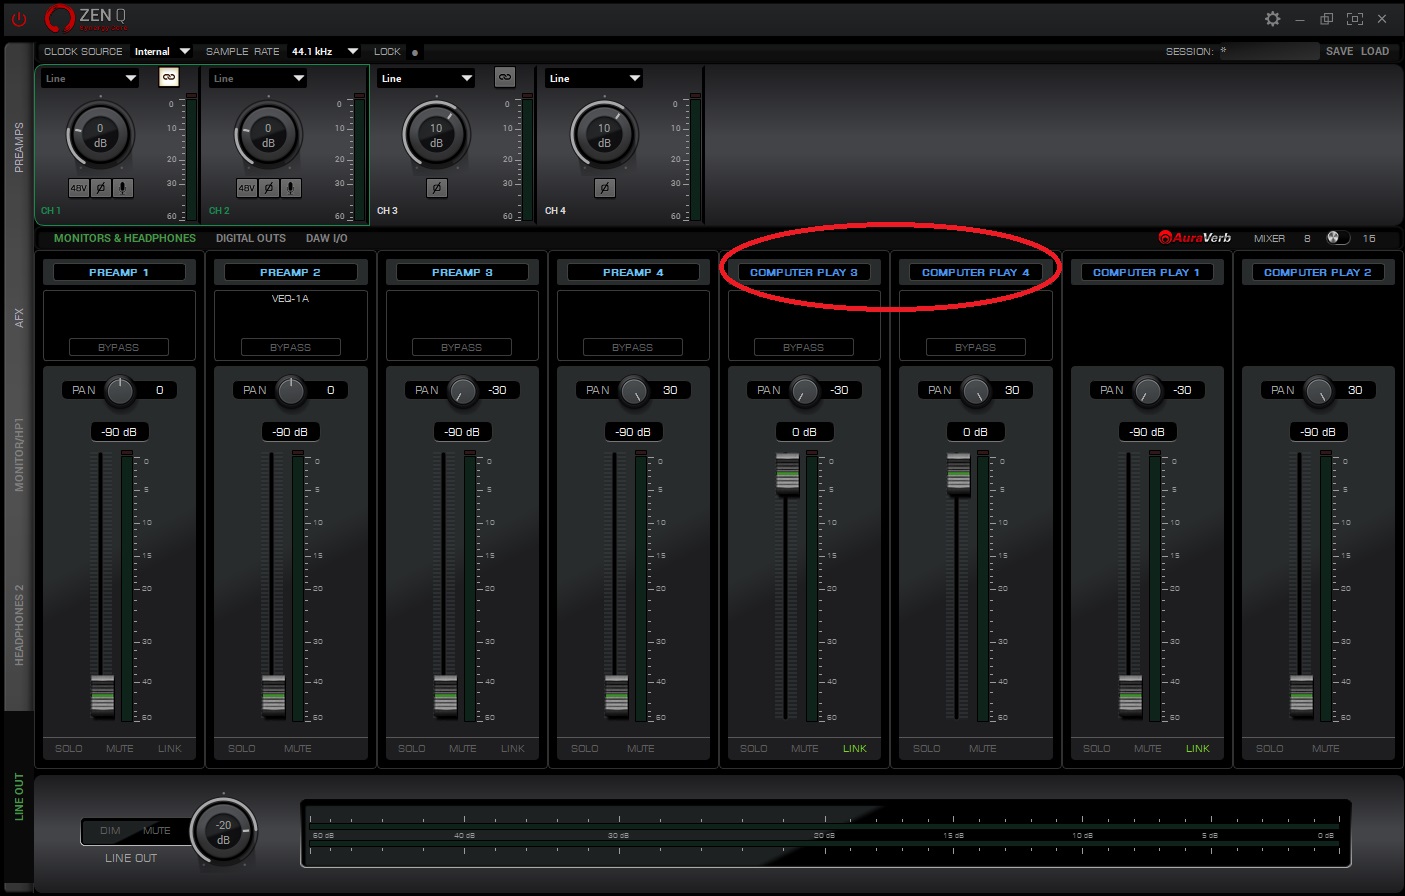This screenshot has height=896, width=1405.
Task: Solo the PREAMP 1 channel
Action: coord(69,748)
